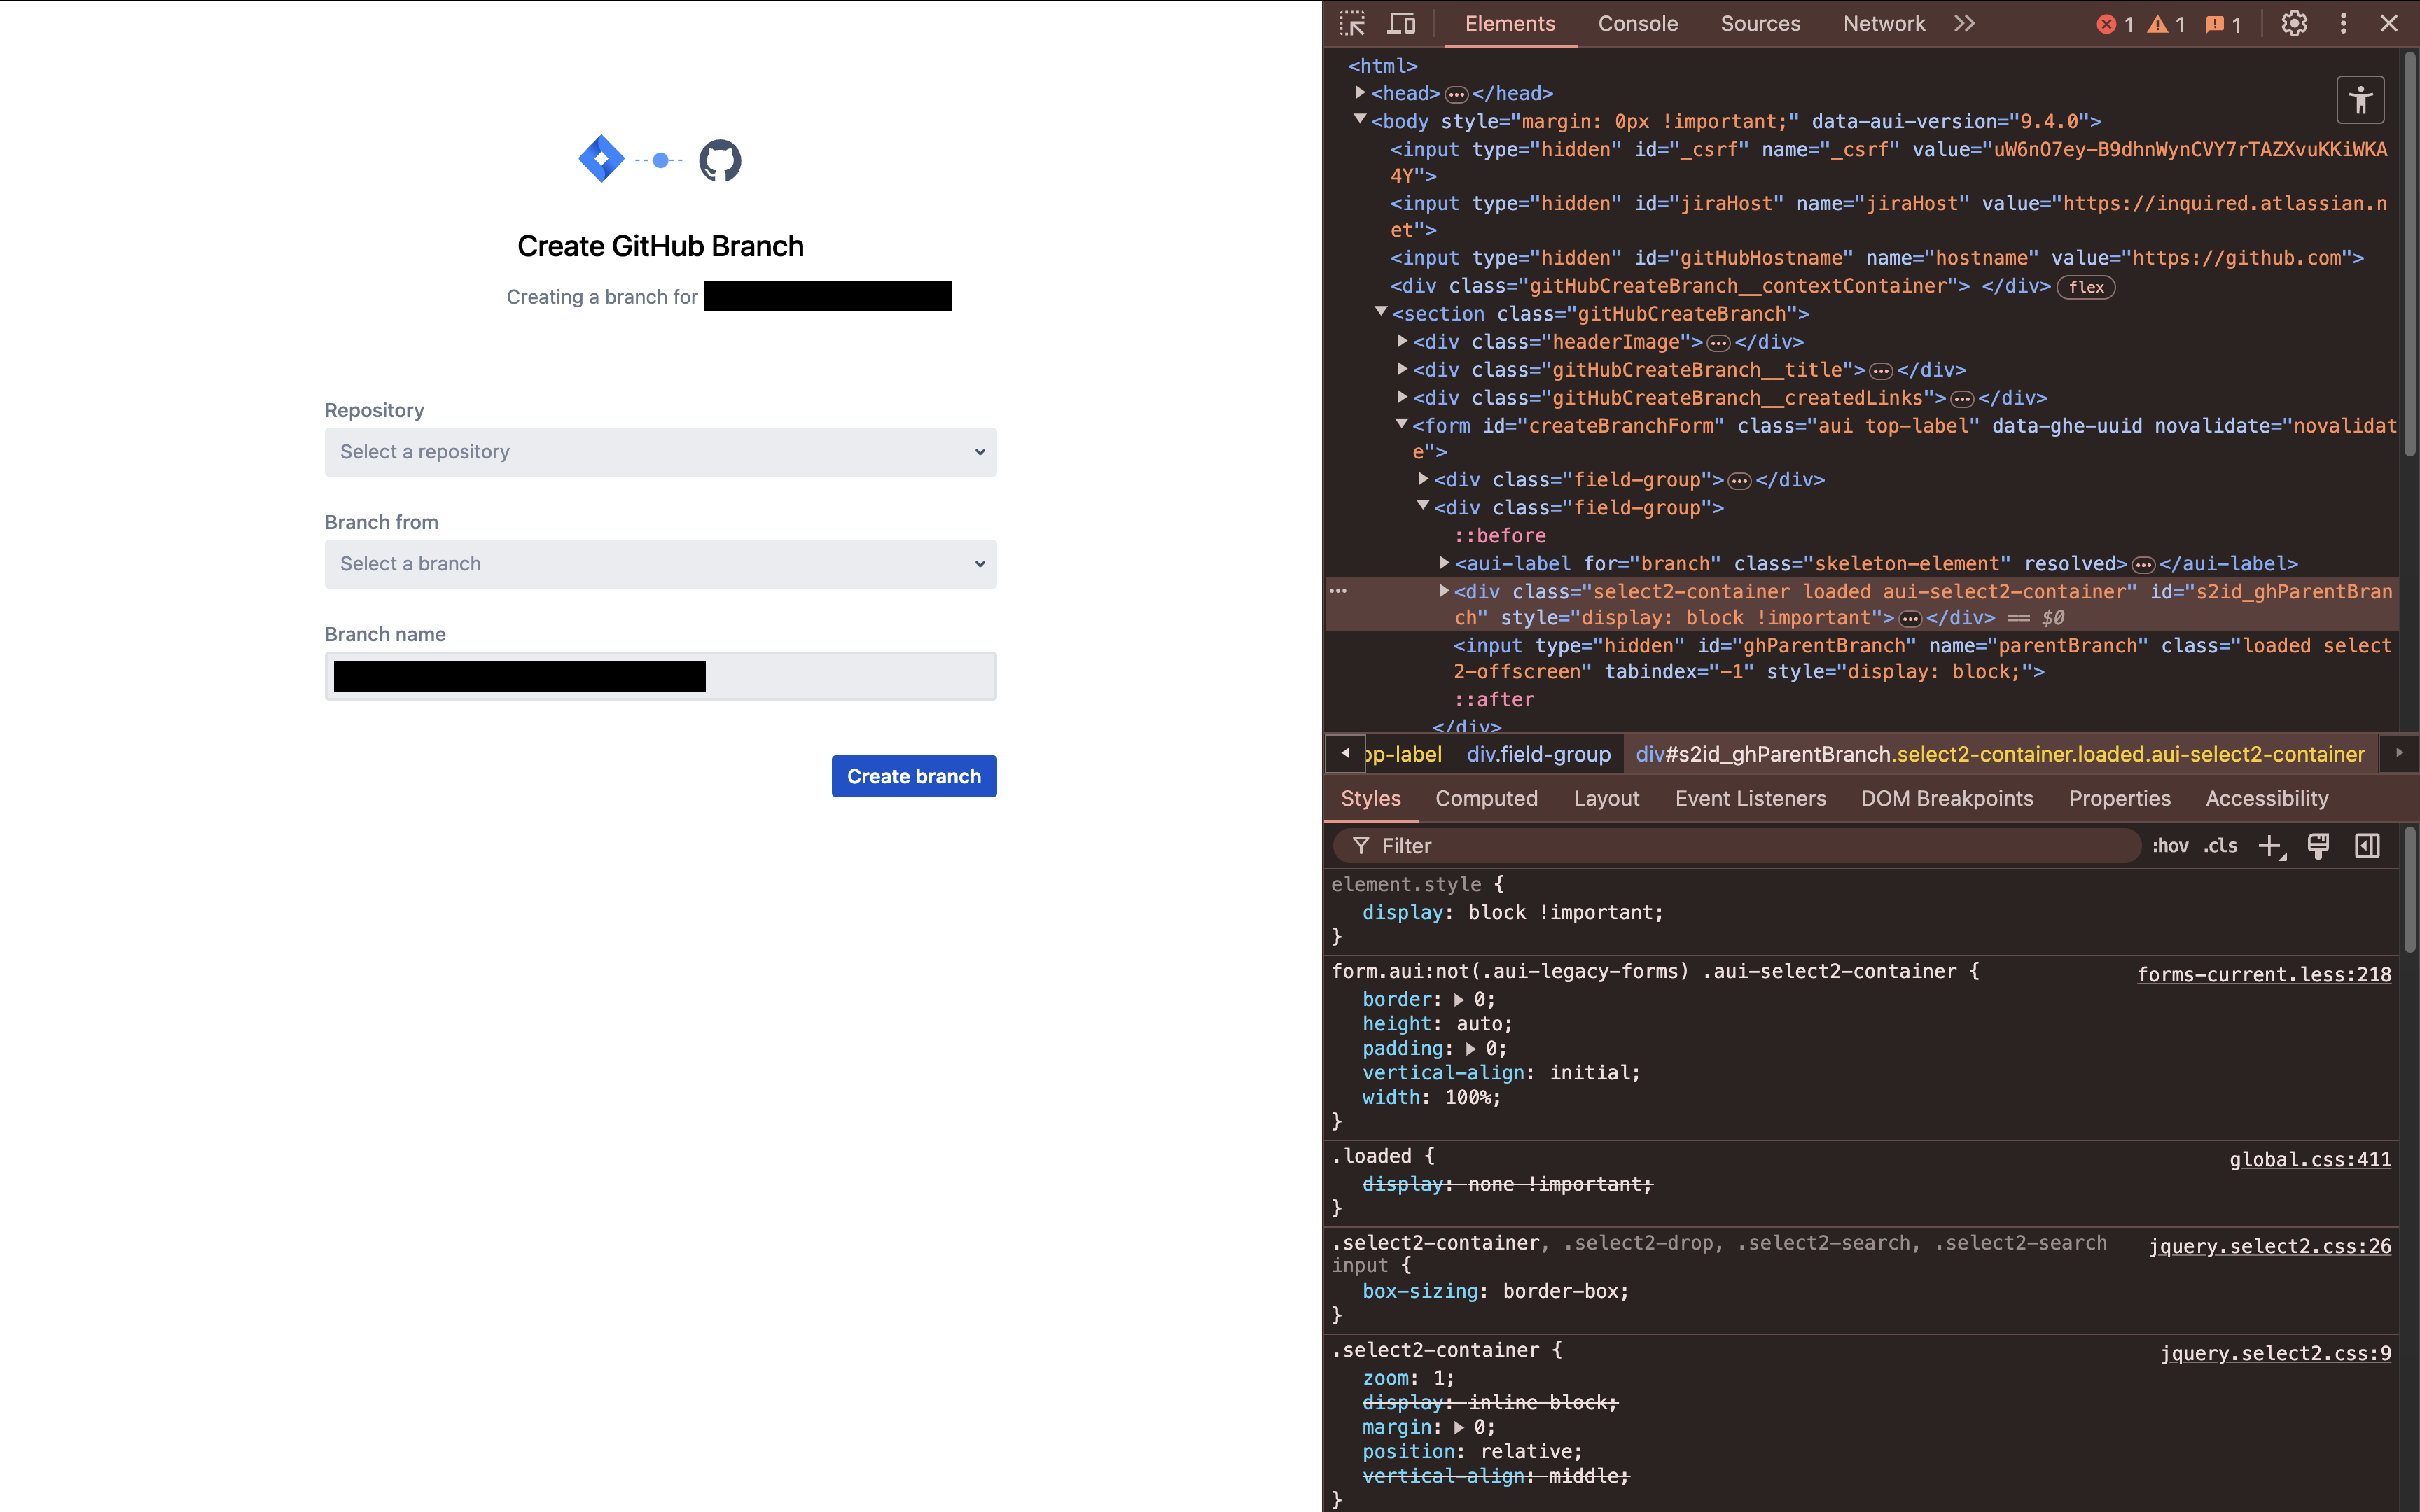This screenshot has height=1512, width=2420.
Task: Open the DOM Breakpoints tab
Action: tap(1946, 798)
